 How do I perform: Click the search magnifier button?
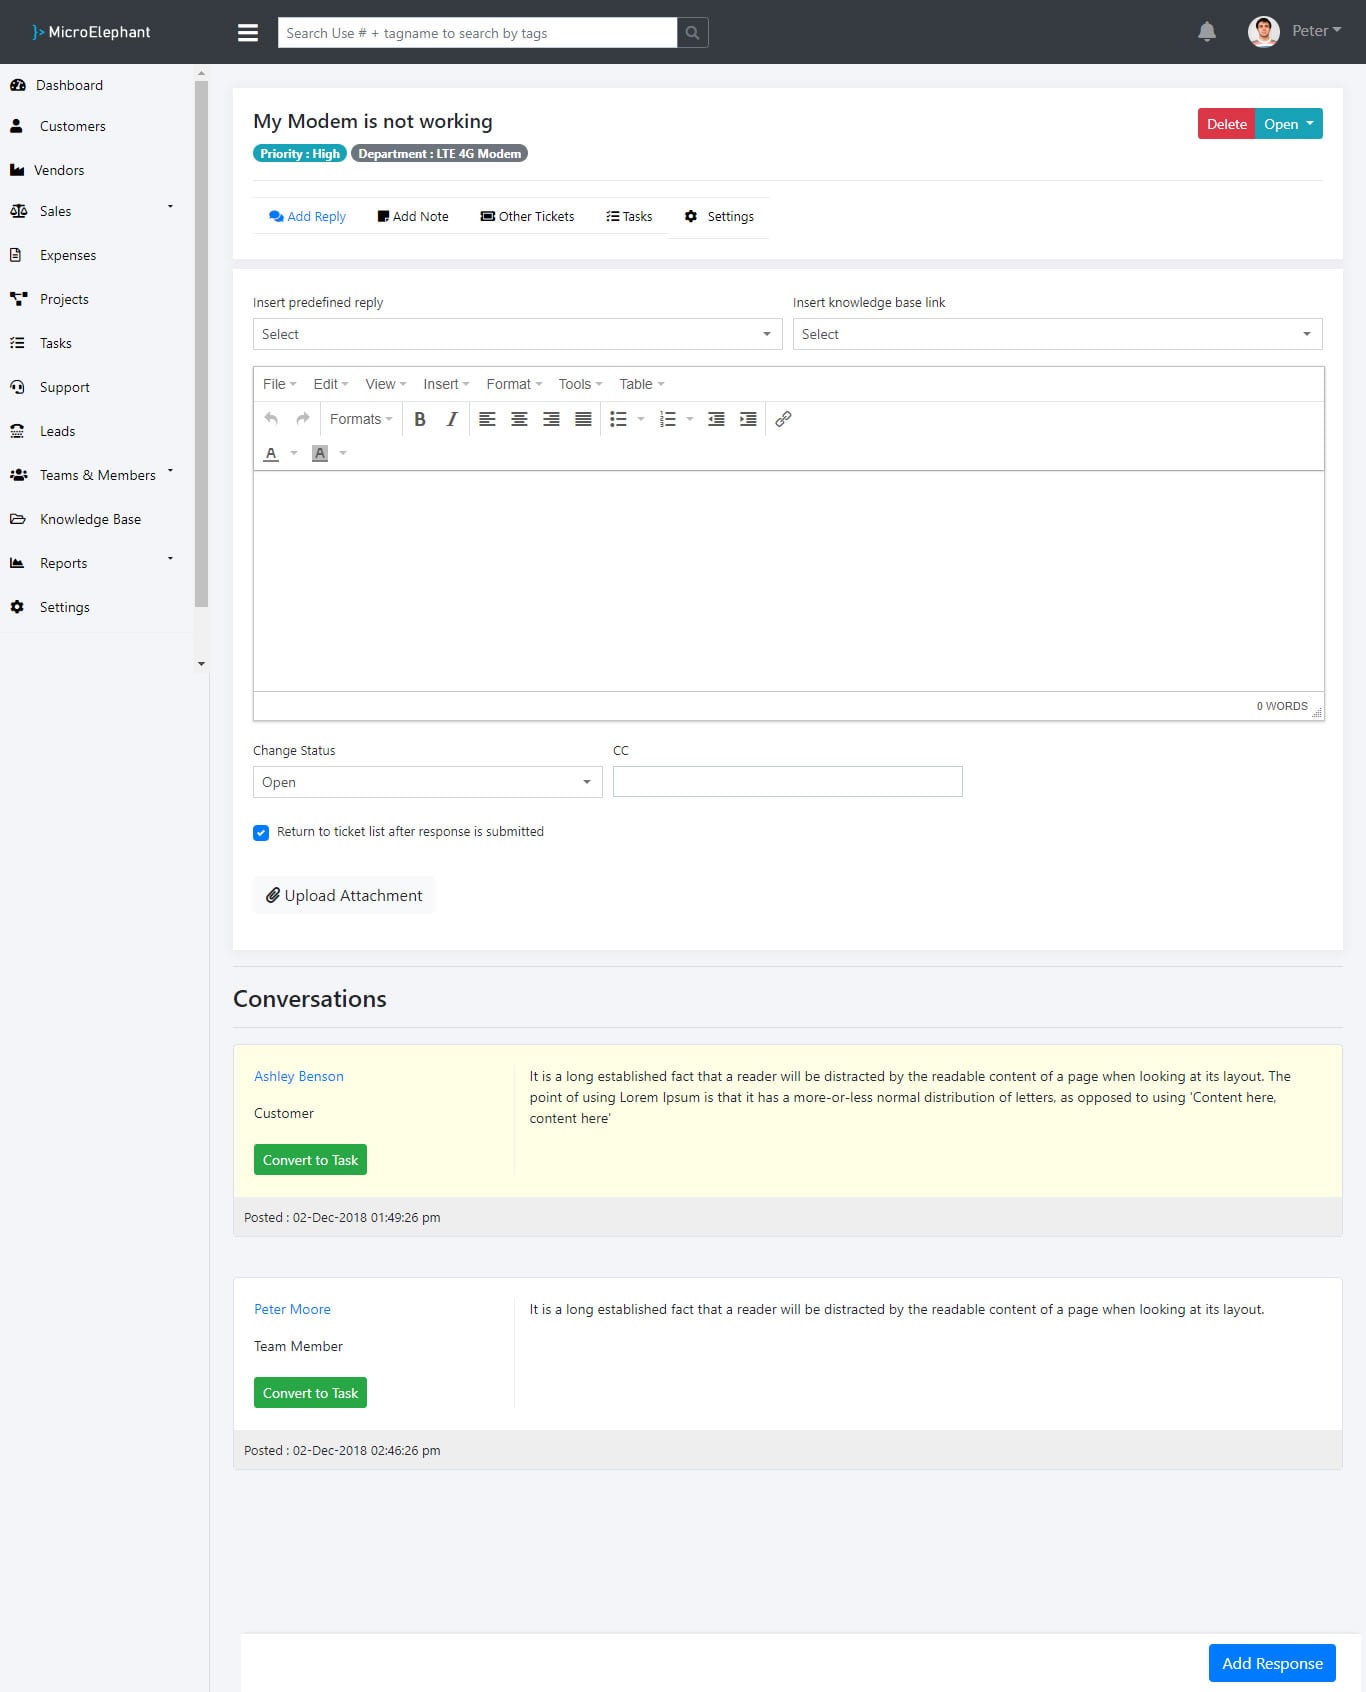(692, 33)
